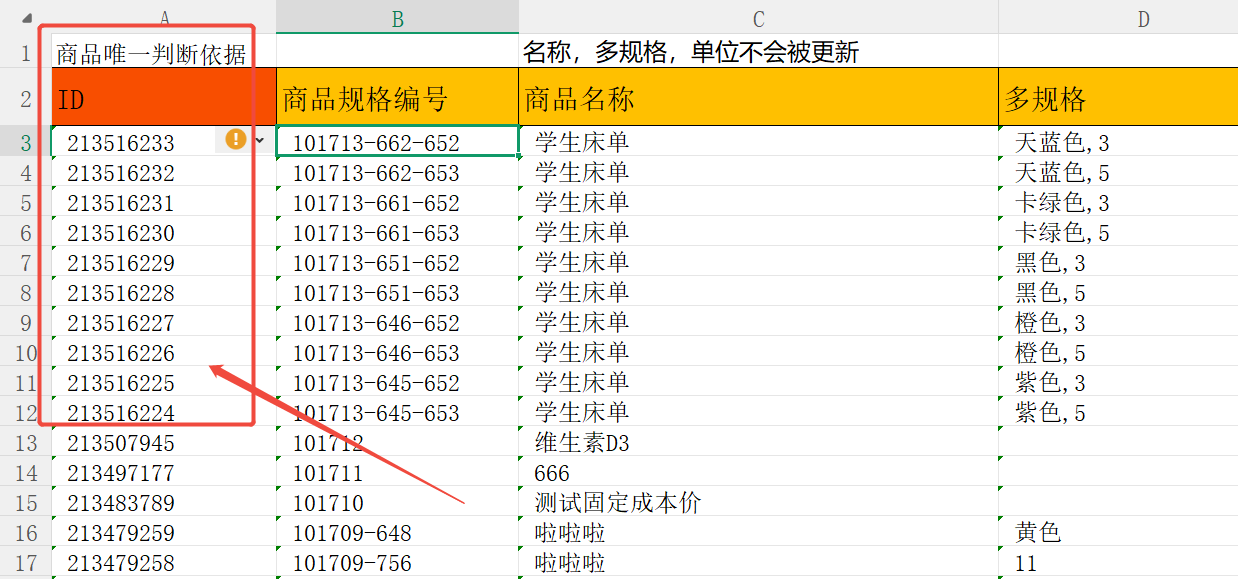Viewport: 1238px width, 579px height.
Task: Click the select-all corner triangle
Action: pos(28,18)
